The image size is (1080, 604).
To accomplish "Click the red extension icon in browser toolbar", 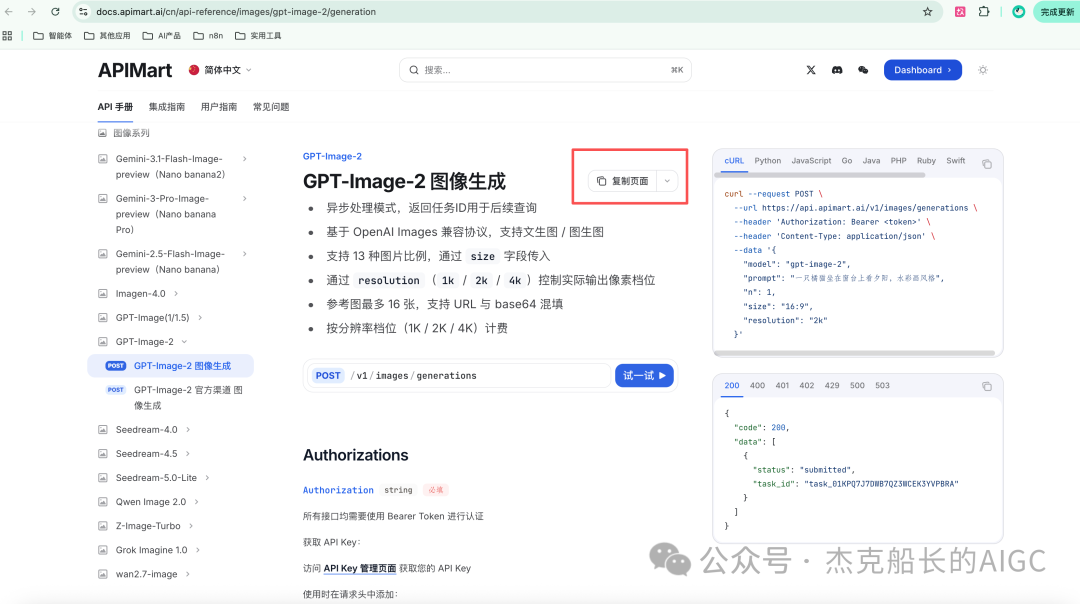I will click(x=959, y=12).
